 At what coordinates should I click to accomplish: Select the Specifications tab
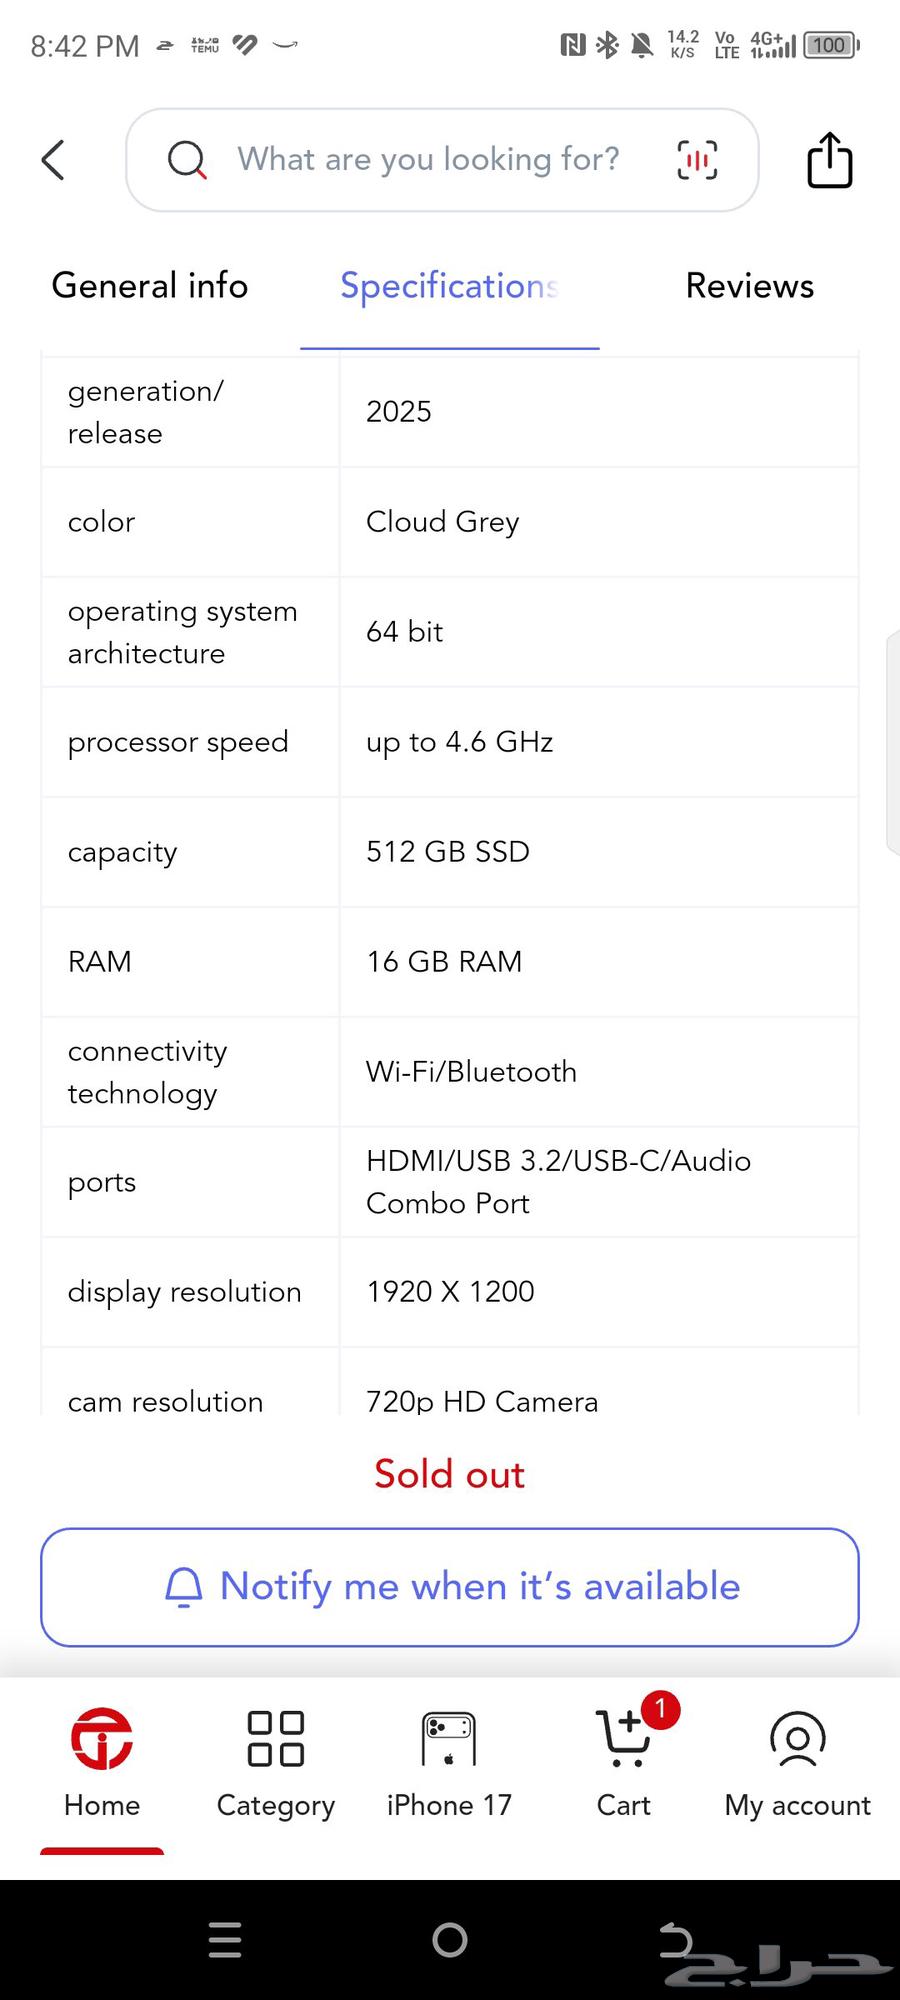449,286
